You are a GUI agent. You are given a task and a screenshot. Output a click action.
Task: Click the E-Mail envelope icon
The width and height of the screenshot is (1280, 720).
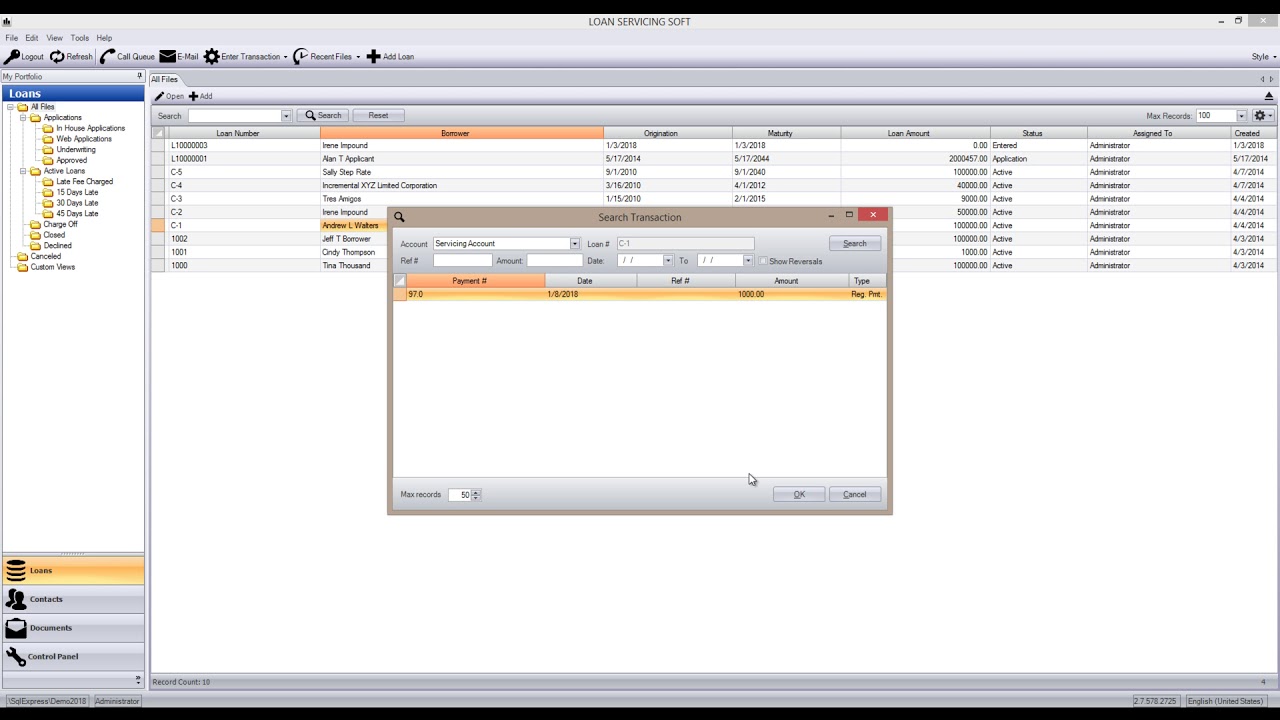168,57
